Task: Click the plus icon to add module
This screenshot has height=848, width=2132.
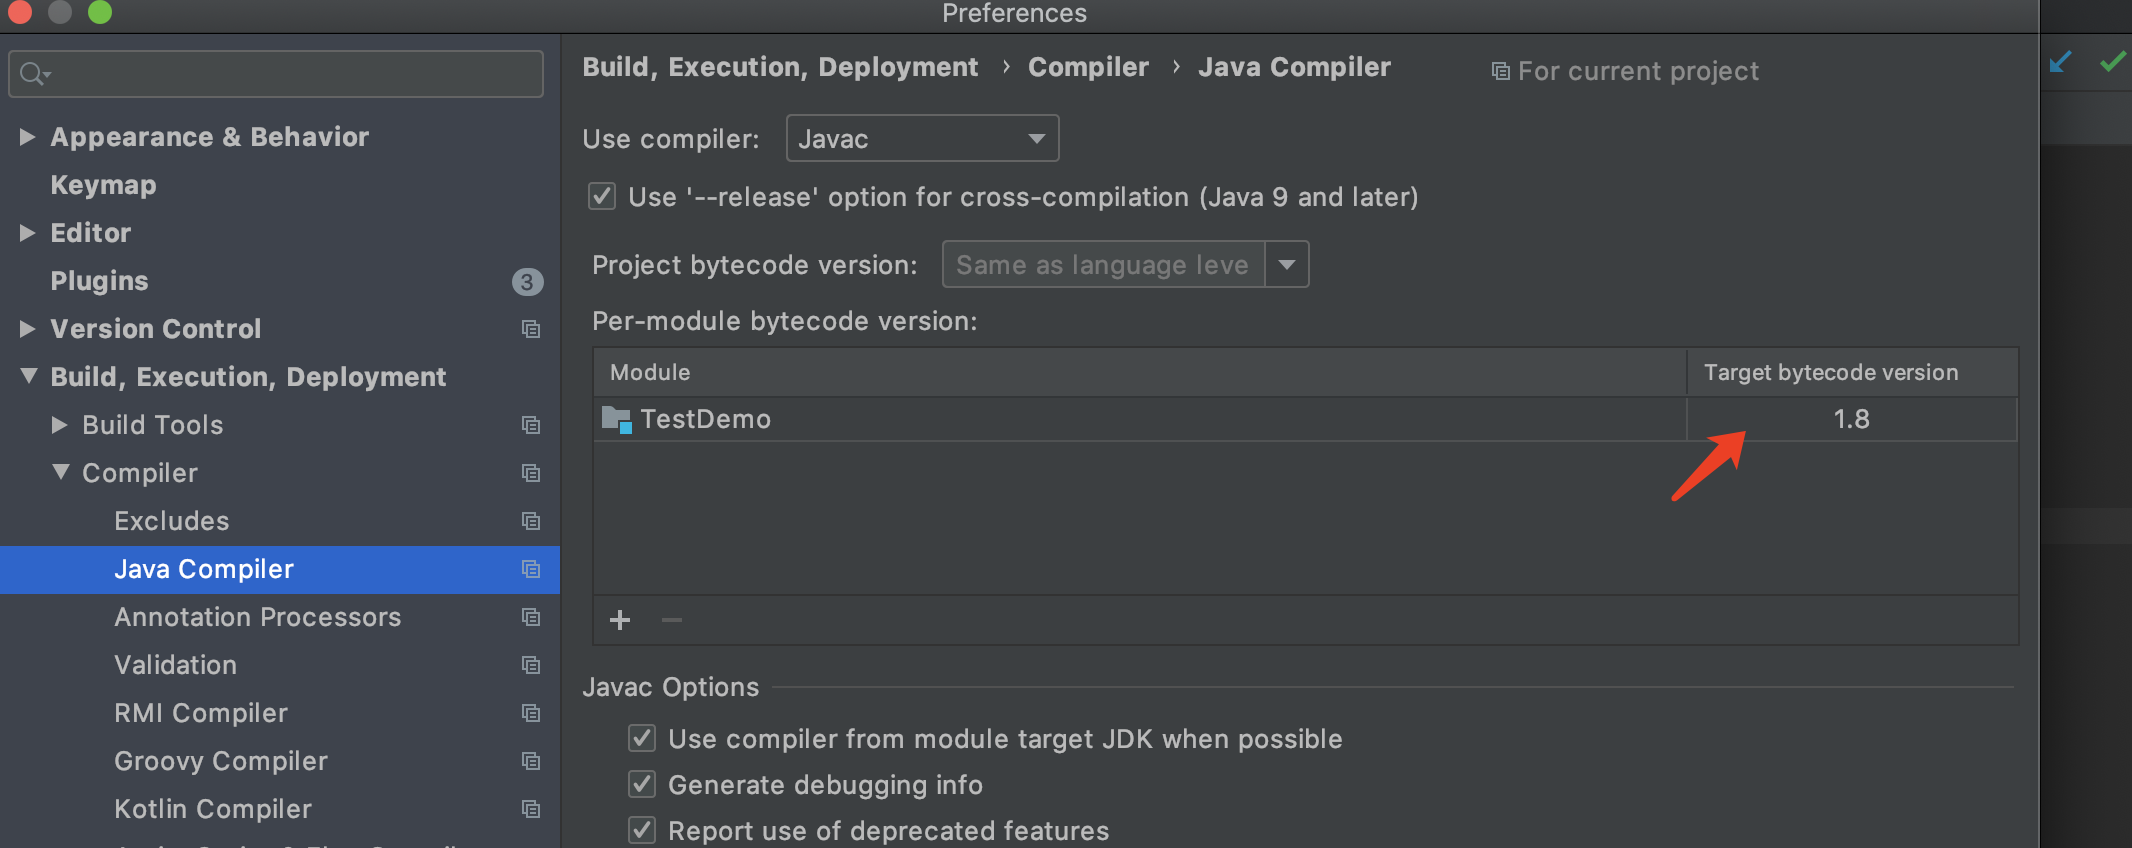Action: 620,620
